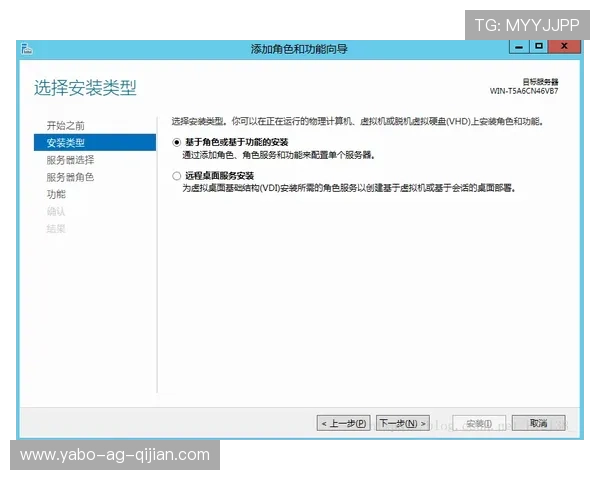The image size is (600, 480).
Task: Select 基于角色或基于功能的安装 radio button
Action: click(176, 142)
